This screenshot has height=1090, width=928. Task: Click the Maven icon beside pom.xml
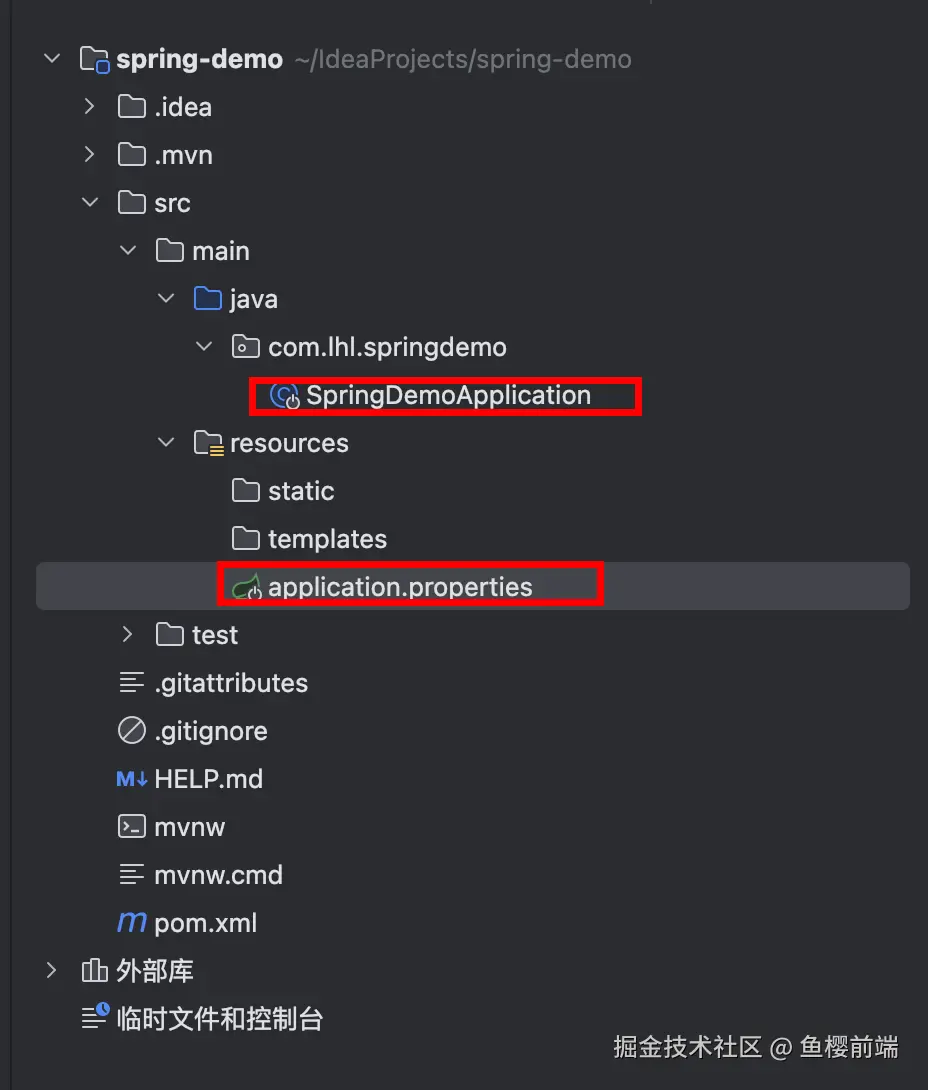coord(132,922)
